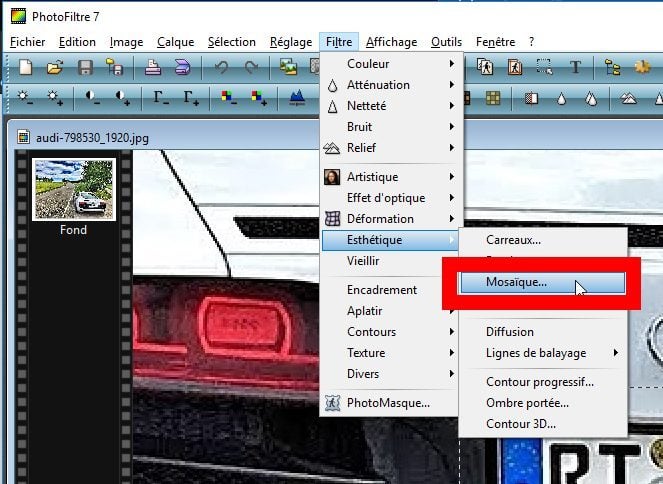Select the Fond layer thumbnail

coord(74,189)
